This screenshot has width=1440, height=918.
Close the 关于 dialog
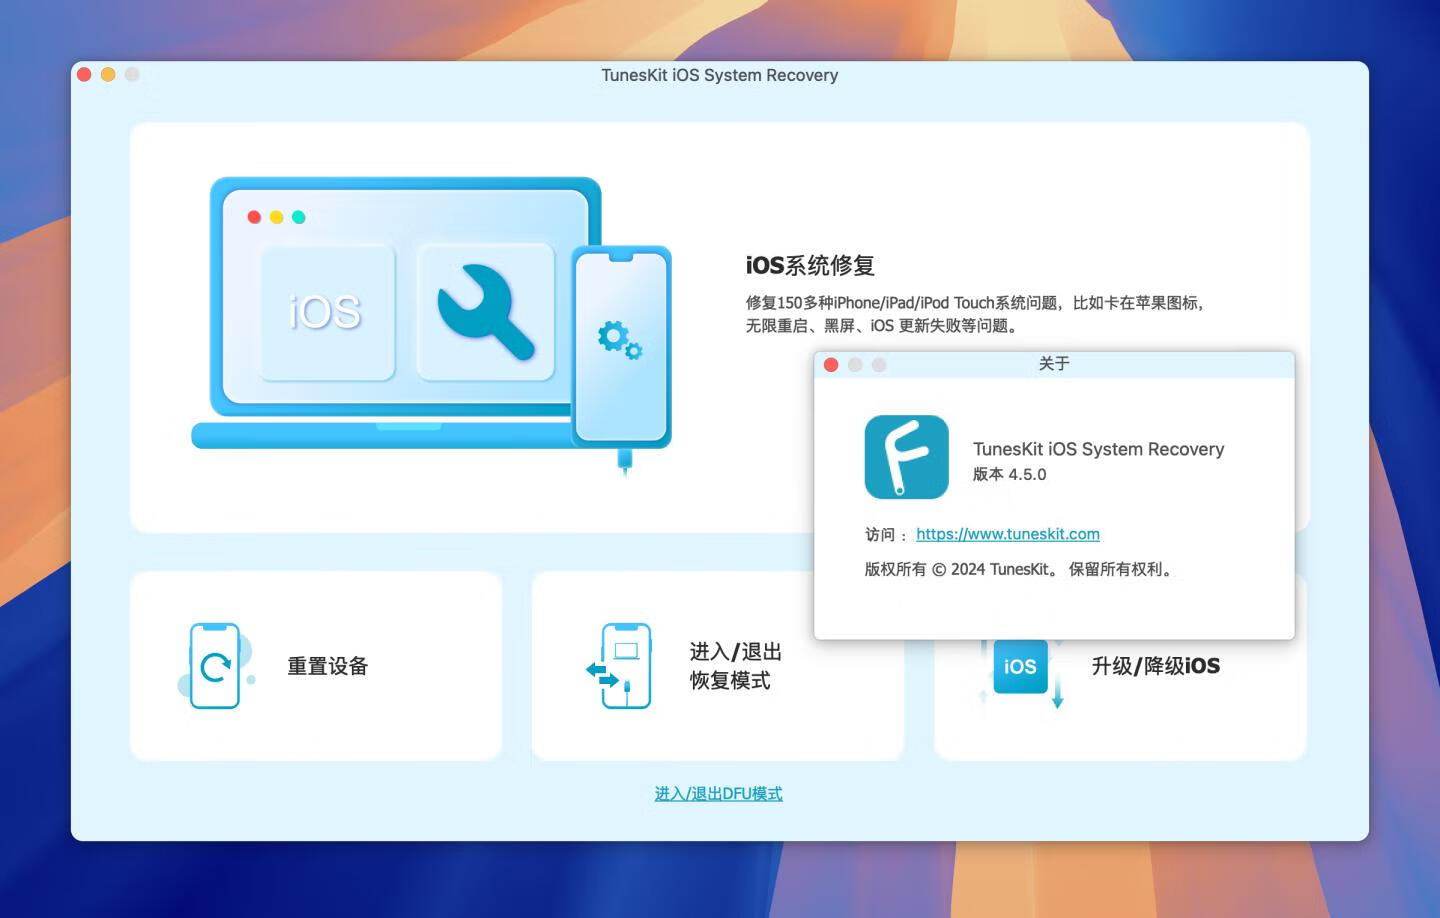click(x=830, y=364)
